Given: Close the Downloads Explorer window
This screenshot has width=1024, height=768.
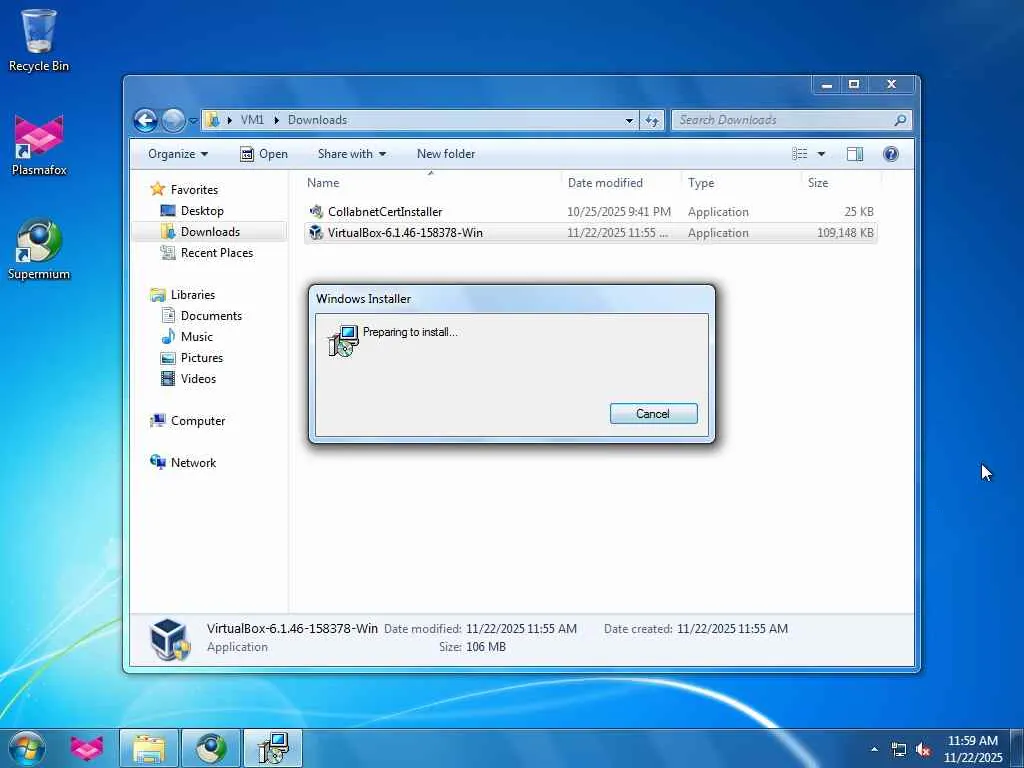Looking at the screenshot, I should click(x=891, y=85).
